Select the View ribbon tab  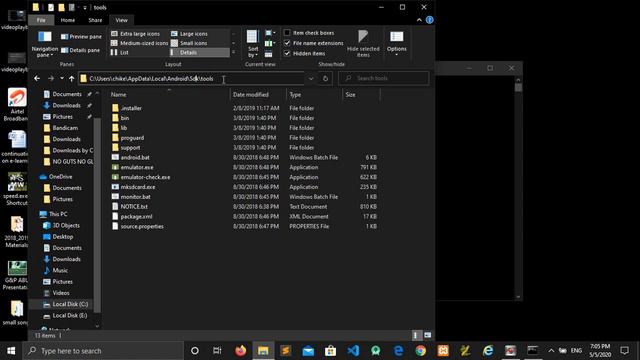pyautogui.click(x=121, y=20)
